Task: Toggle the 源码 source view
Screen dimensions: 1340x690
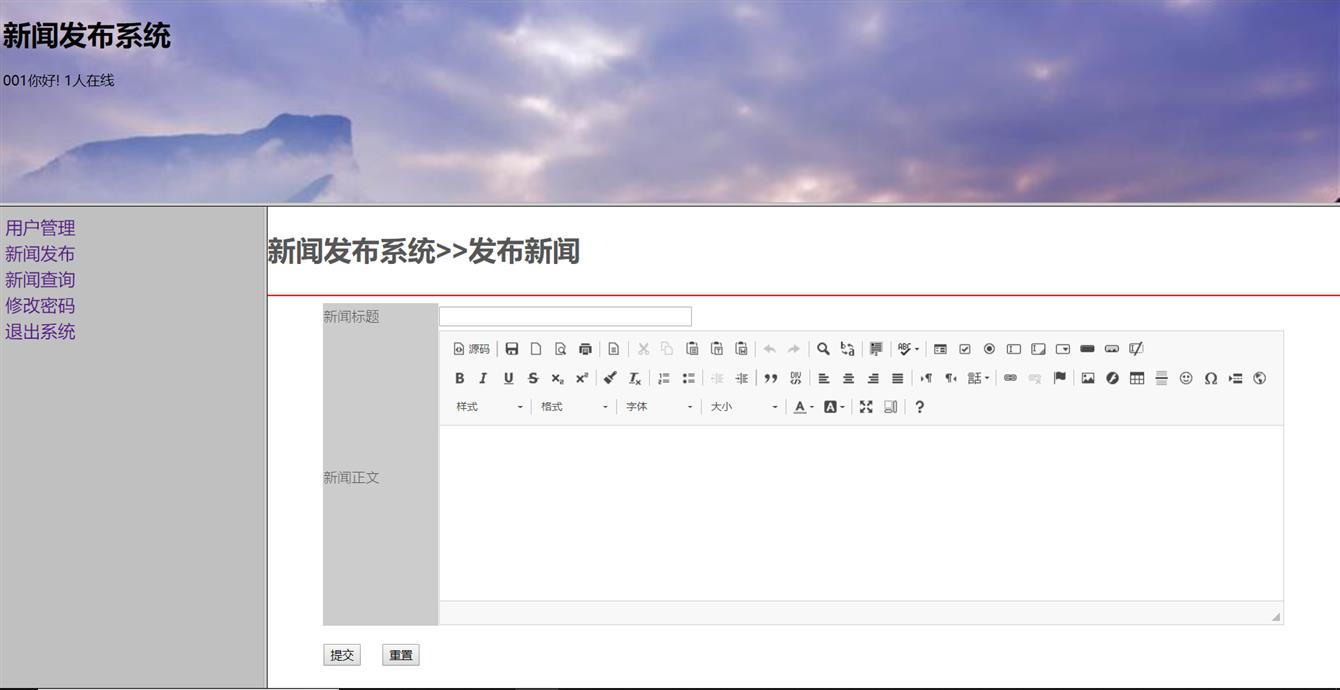Action: coord(471,349)
